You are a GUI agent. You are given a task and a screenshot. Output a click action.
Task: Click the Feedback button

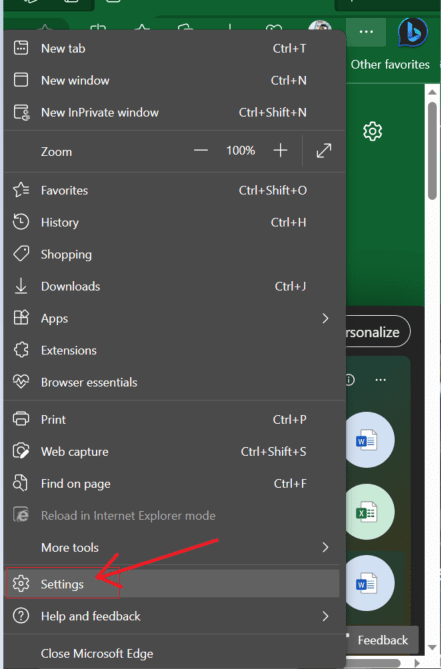click(382, 640)
